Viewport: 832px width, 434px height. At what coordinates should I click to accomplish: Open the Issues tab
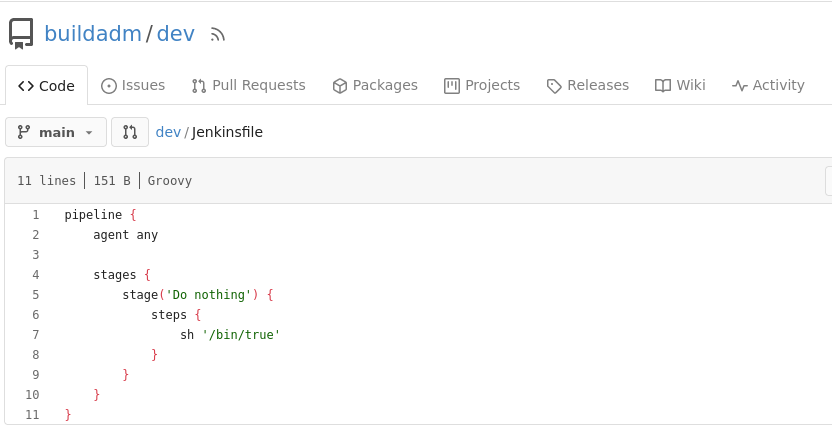[133, 86]
